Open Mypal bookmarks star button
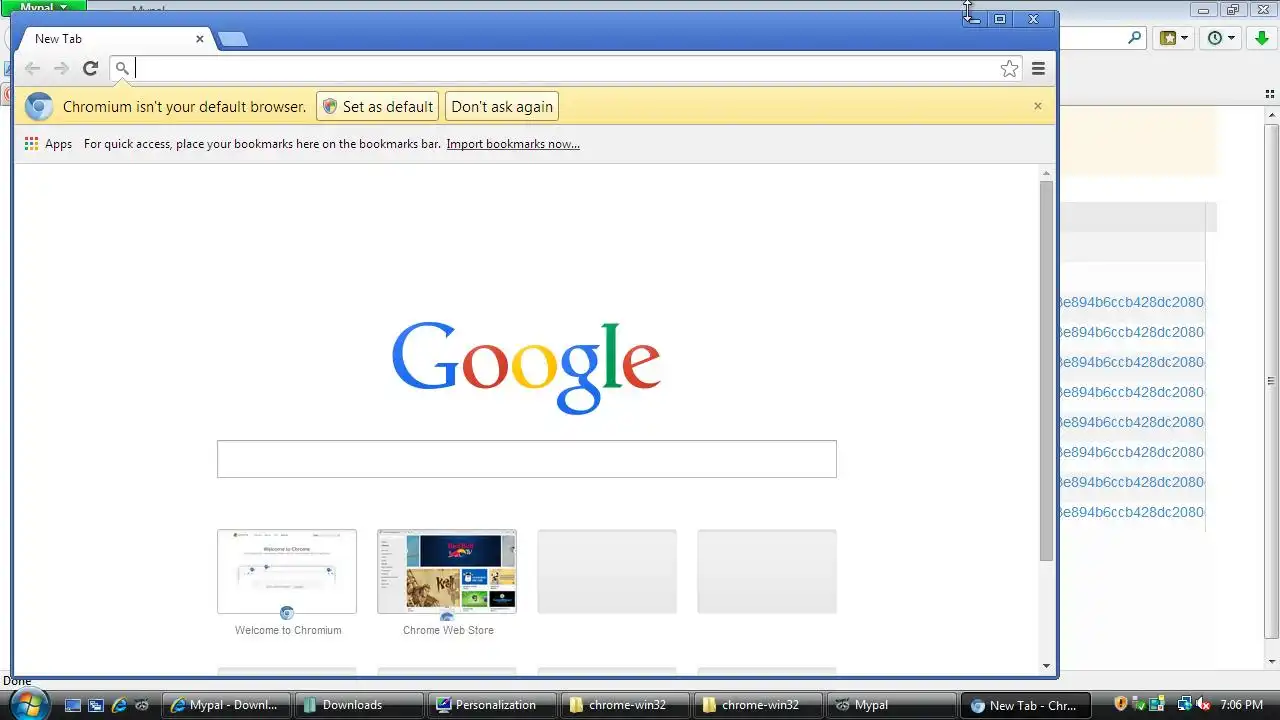The width and height of the screenshot is (1280, 720). point(1168,38)
